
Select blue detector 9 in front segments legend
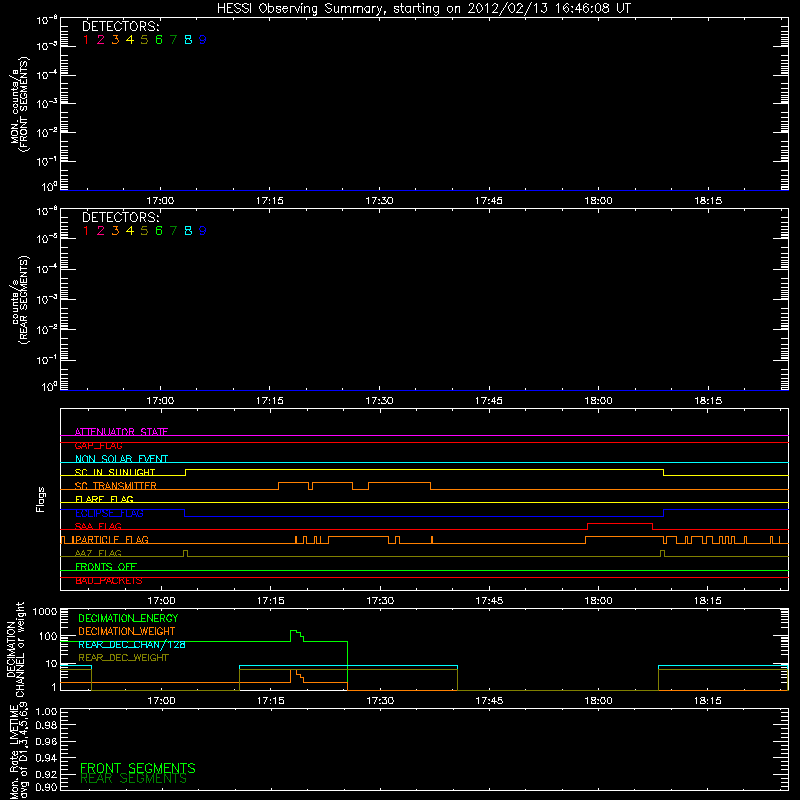coord(203,40)
